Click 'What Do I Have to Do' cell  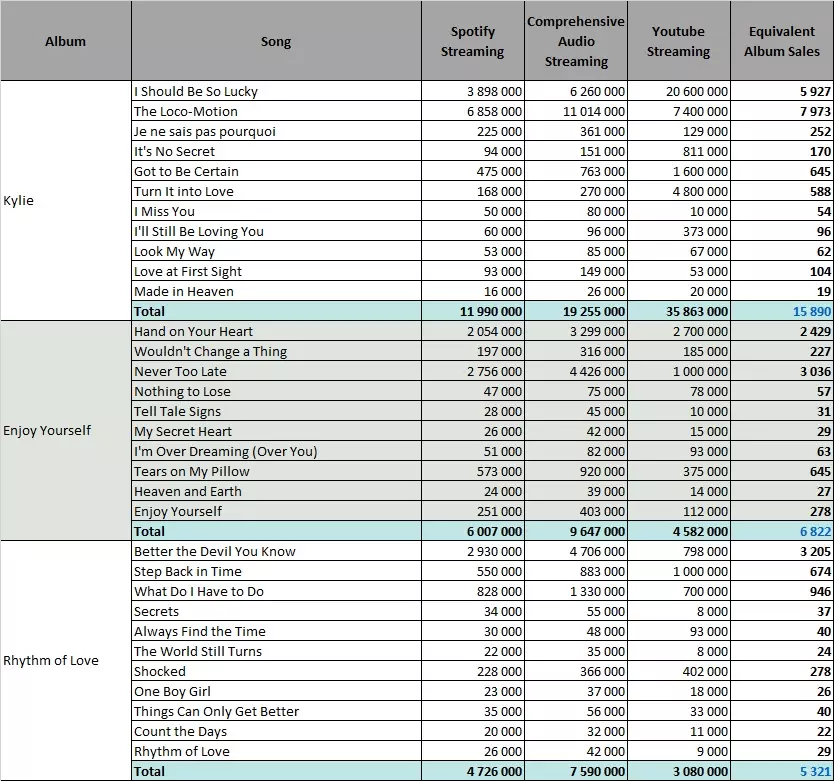(276, 592)
